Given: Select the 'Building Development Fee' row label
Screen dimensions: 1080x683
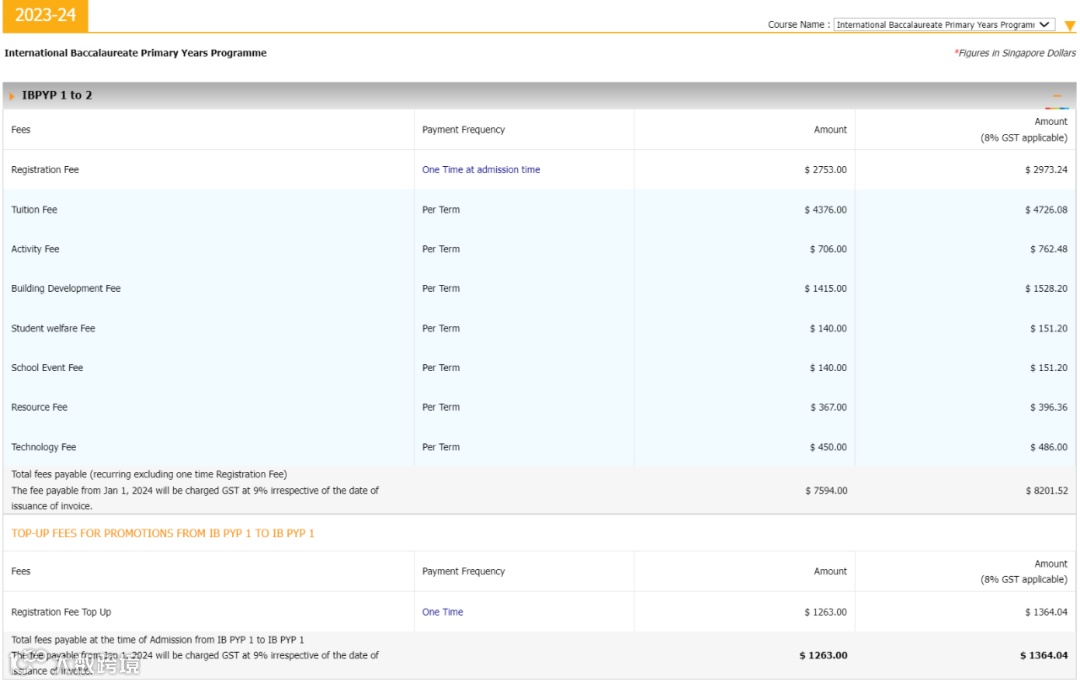Looking at the screenshot, I should tap(65, 288).
